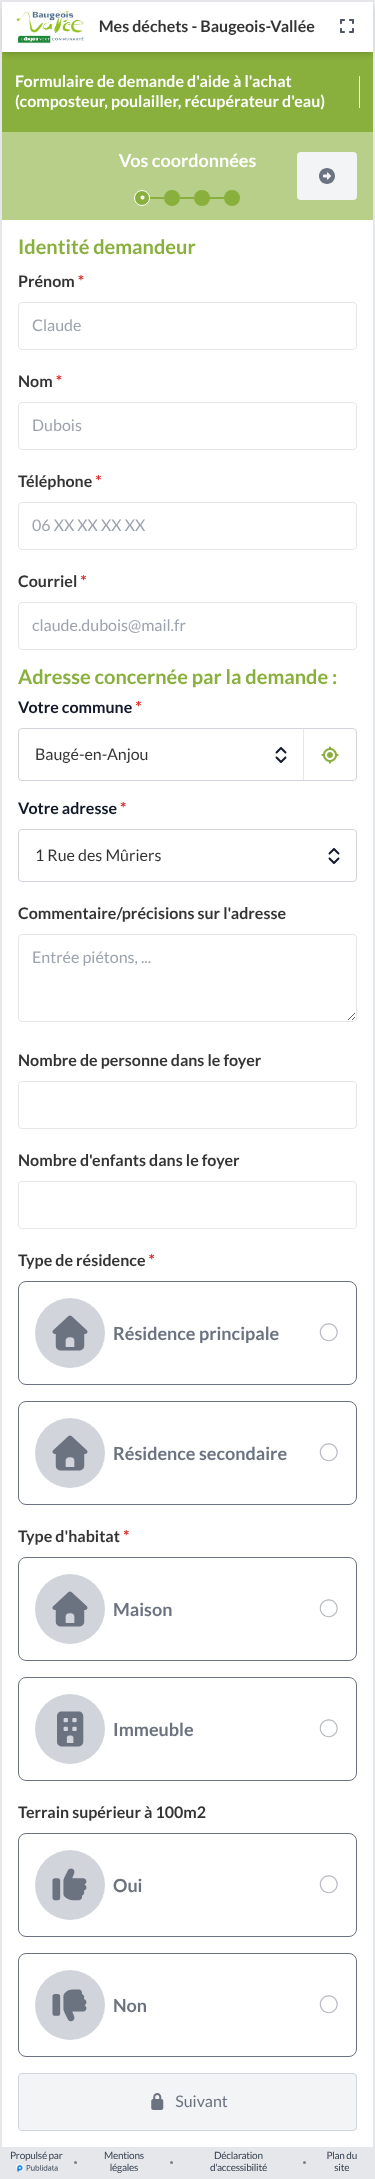Choose the Oui radio for terrain
Image resolution: width=375 pixels, height=2179 pixels.
pyautogui.click(x=328, y=1884)
